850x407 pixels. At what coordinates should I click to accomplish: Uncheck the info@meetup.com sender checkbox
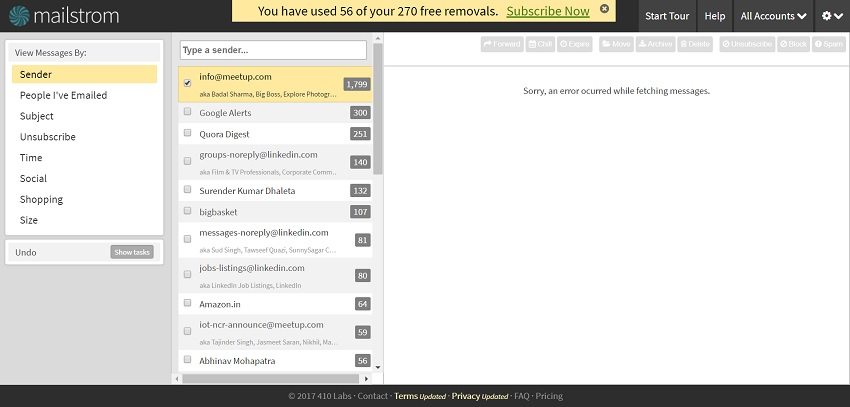(188, 83)
